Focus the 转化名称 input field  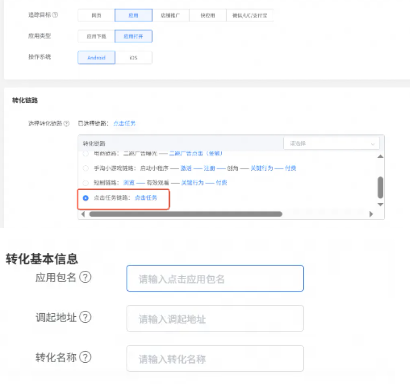click(215, 359)
